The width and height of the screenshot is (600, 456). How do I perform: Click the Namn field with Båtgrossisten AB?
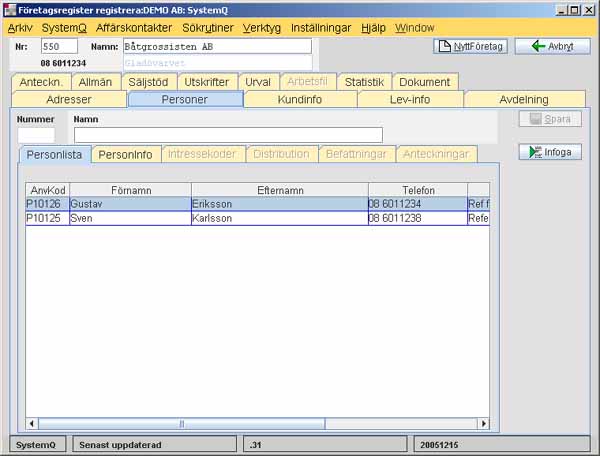pos(217,47)
